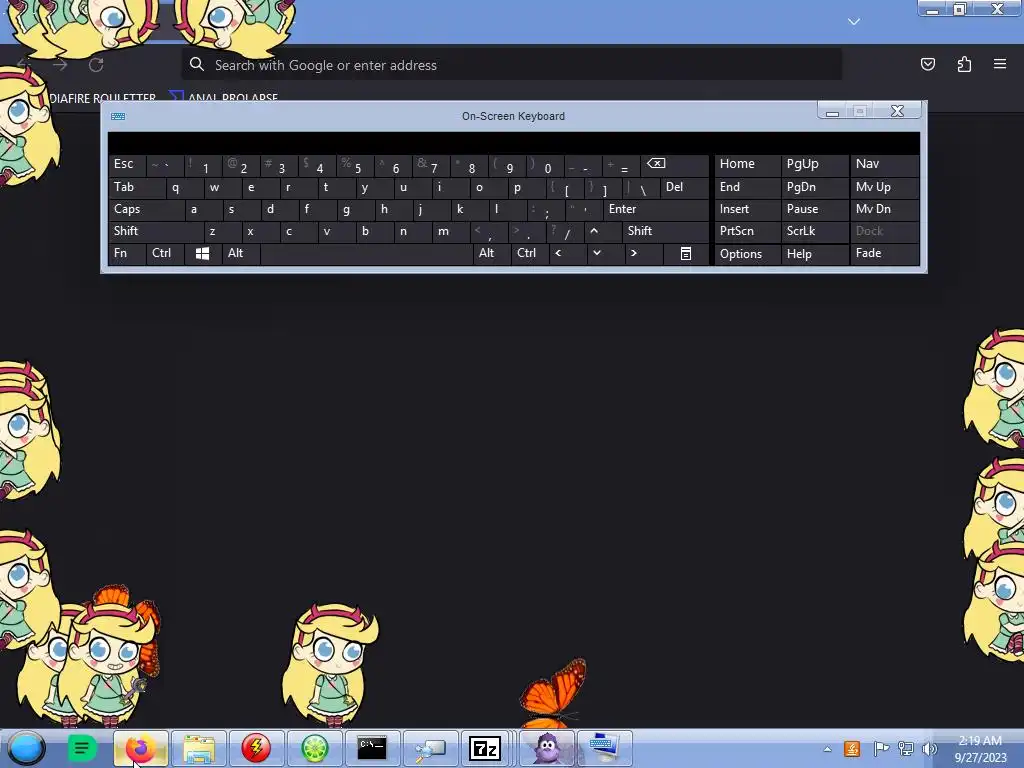Click the backspace key on keyboard
Image resolution: width=1024 pixels, height=768 pixels.
(x=673, y=165)
